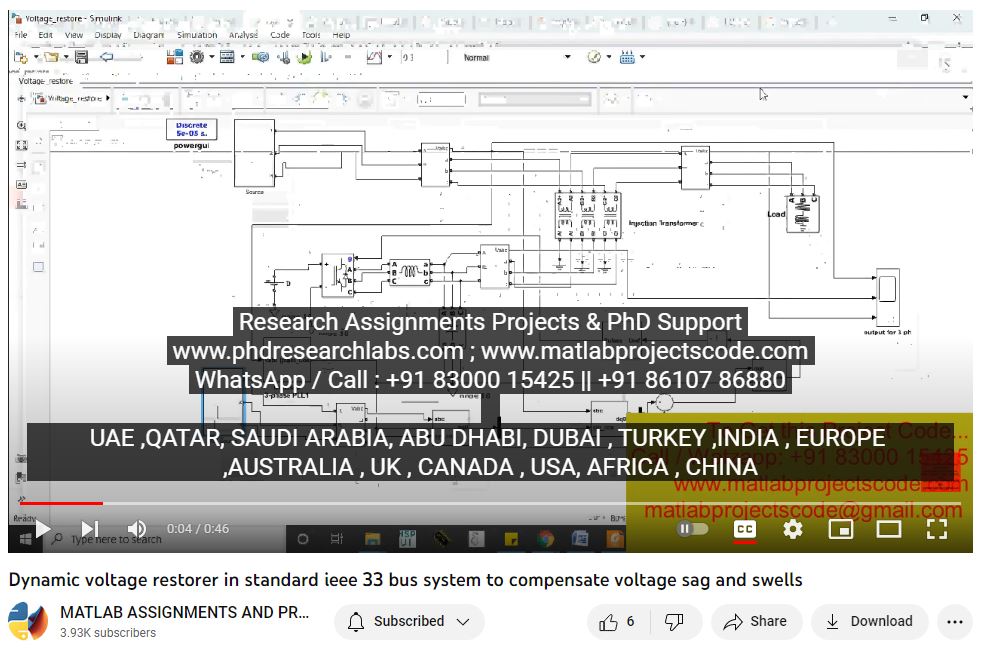Image resolution: width=983 pixels, height=651 pixels.
Task: Open the Diagram menu in Simulink
Action: [x=148, y=35]
